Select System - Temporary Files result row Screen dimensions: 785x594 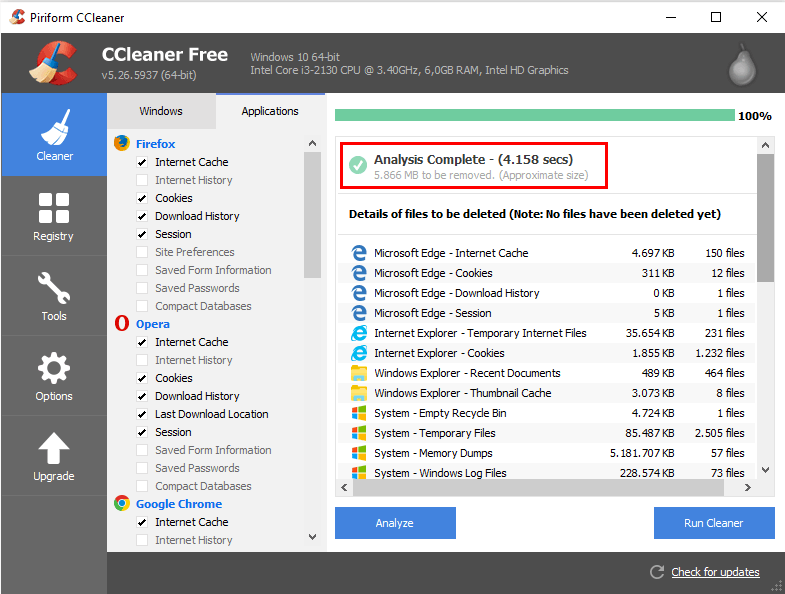tap(547, 433)
